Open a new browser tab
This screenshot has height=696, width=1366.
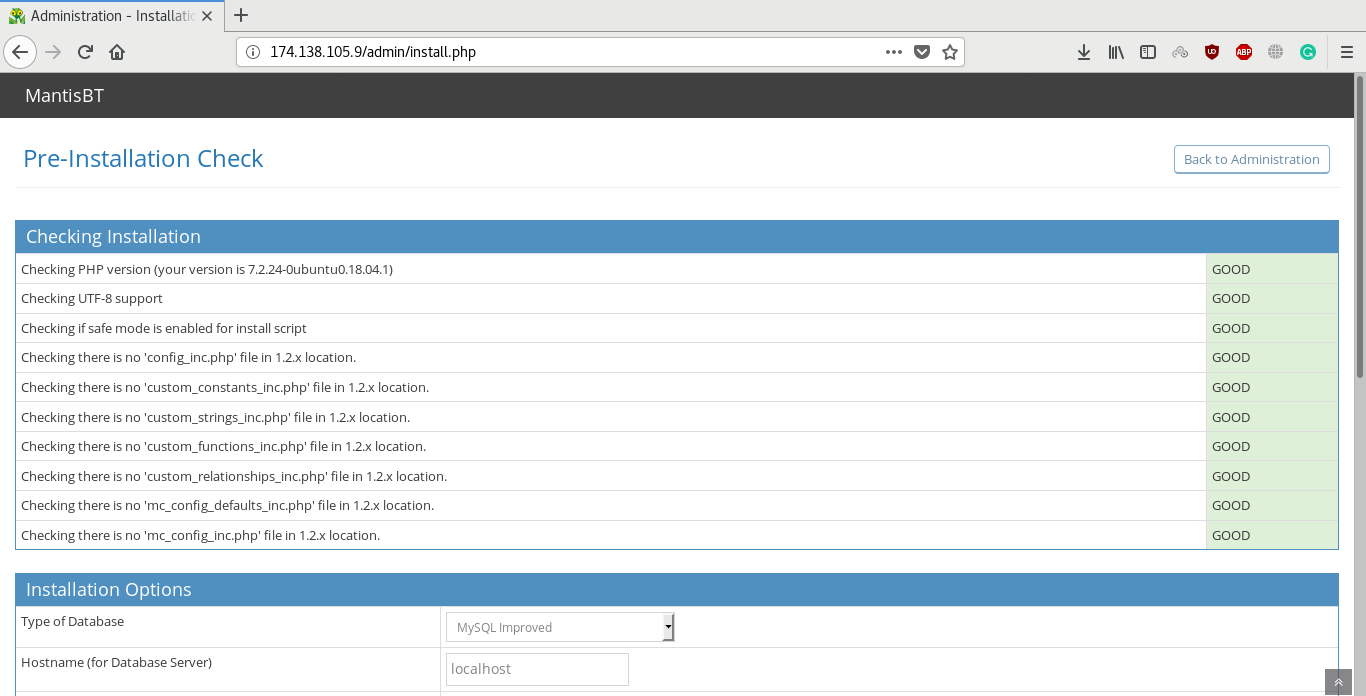coord(240,15)
